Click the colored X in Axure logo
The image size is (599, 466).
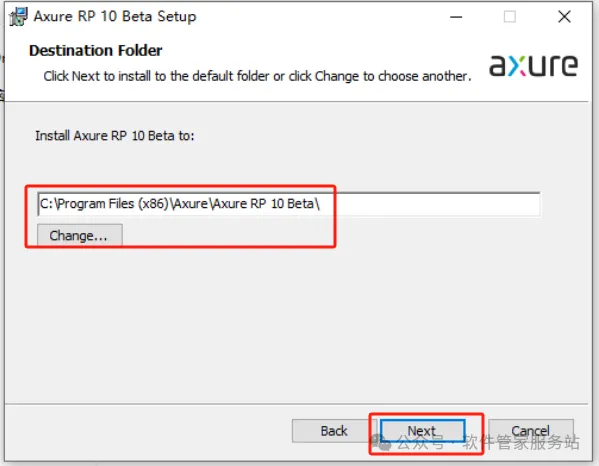(x=518, y=66)
